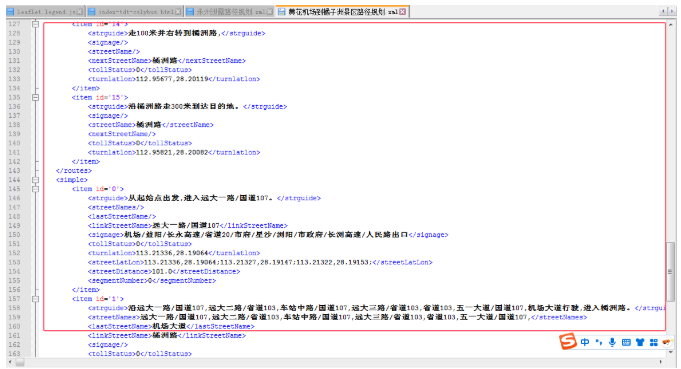Click the signage text on line 150

[266, 234]
